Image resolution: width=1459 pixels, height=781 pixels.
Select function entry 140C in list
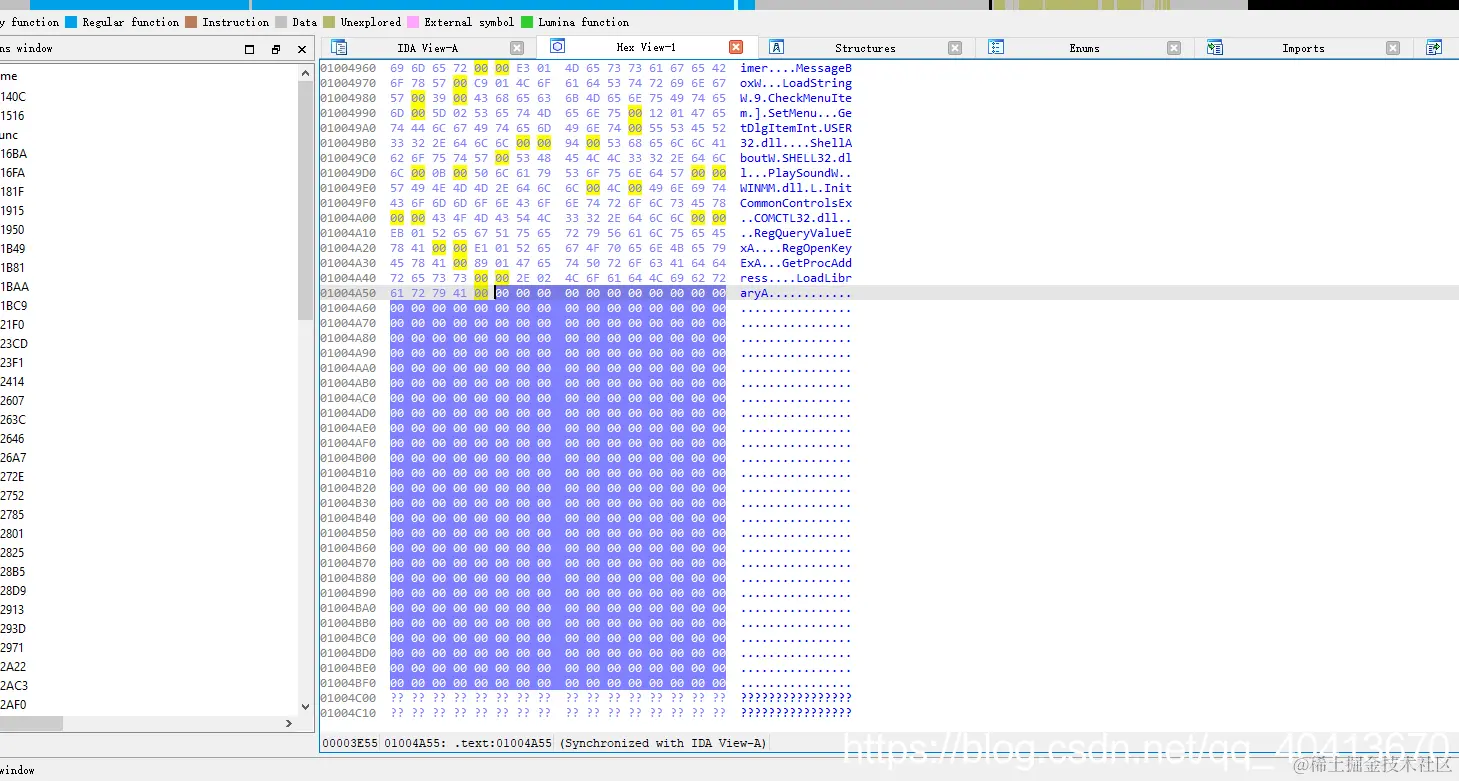point(14,97)
